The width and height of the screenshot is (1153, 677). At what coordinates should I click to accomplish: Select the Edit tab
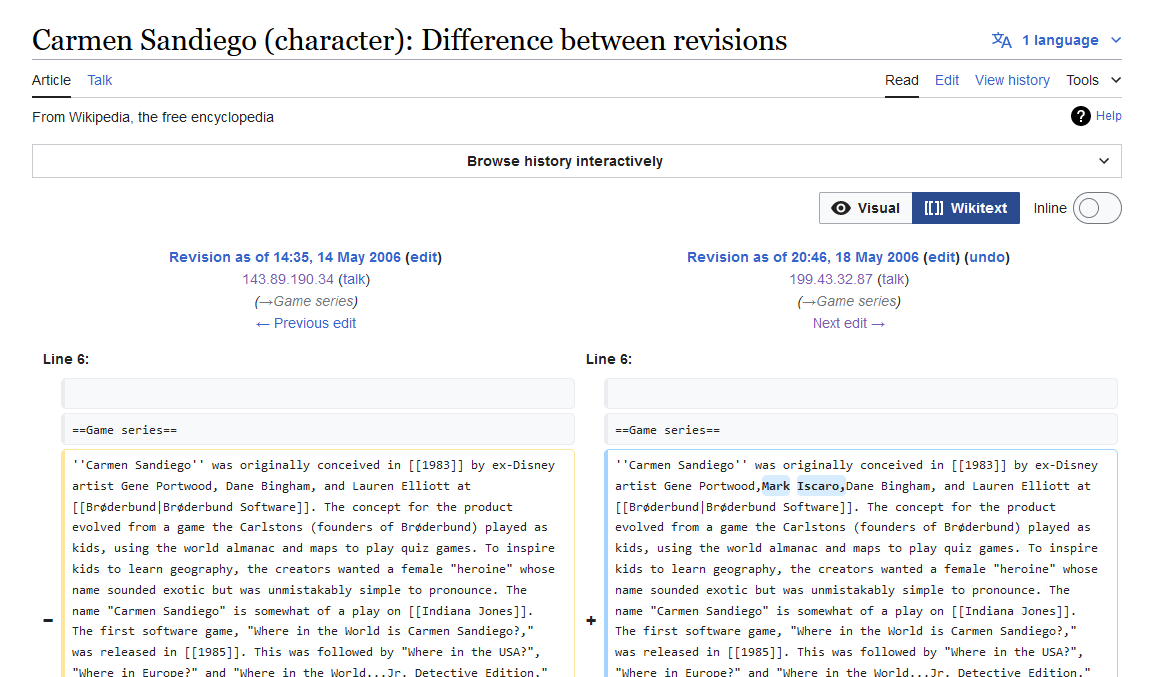coord(946,80)
